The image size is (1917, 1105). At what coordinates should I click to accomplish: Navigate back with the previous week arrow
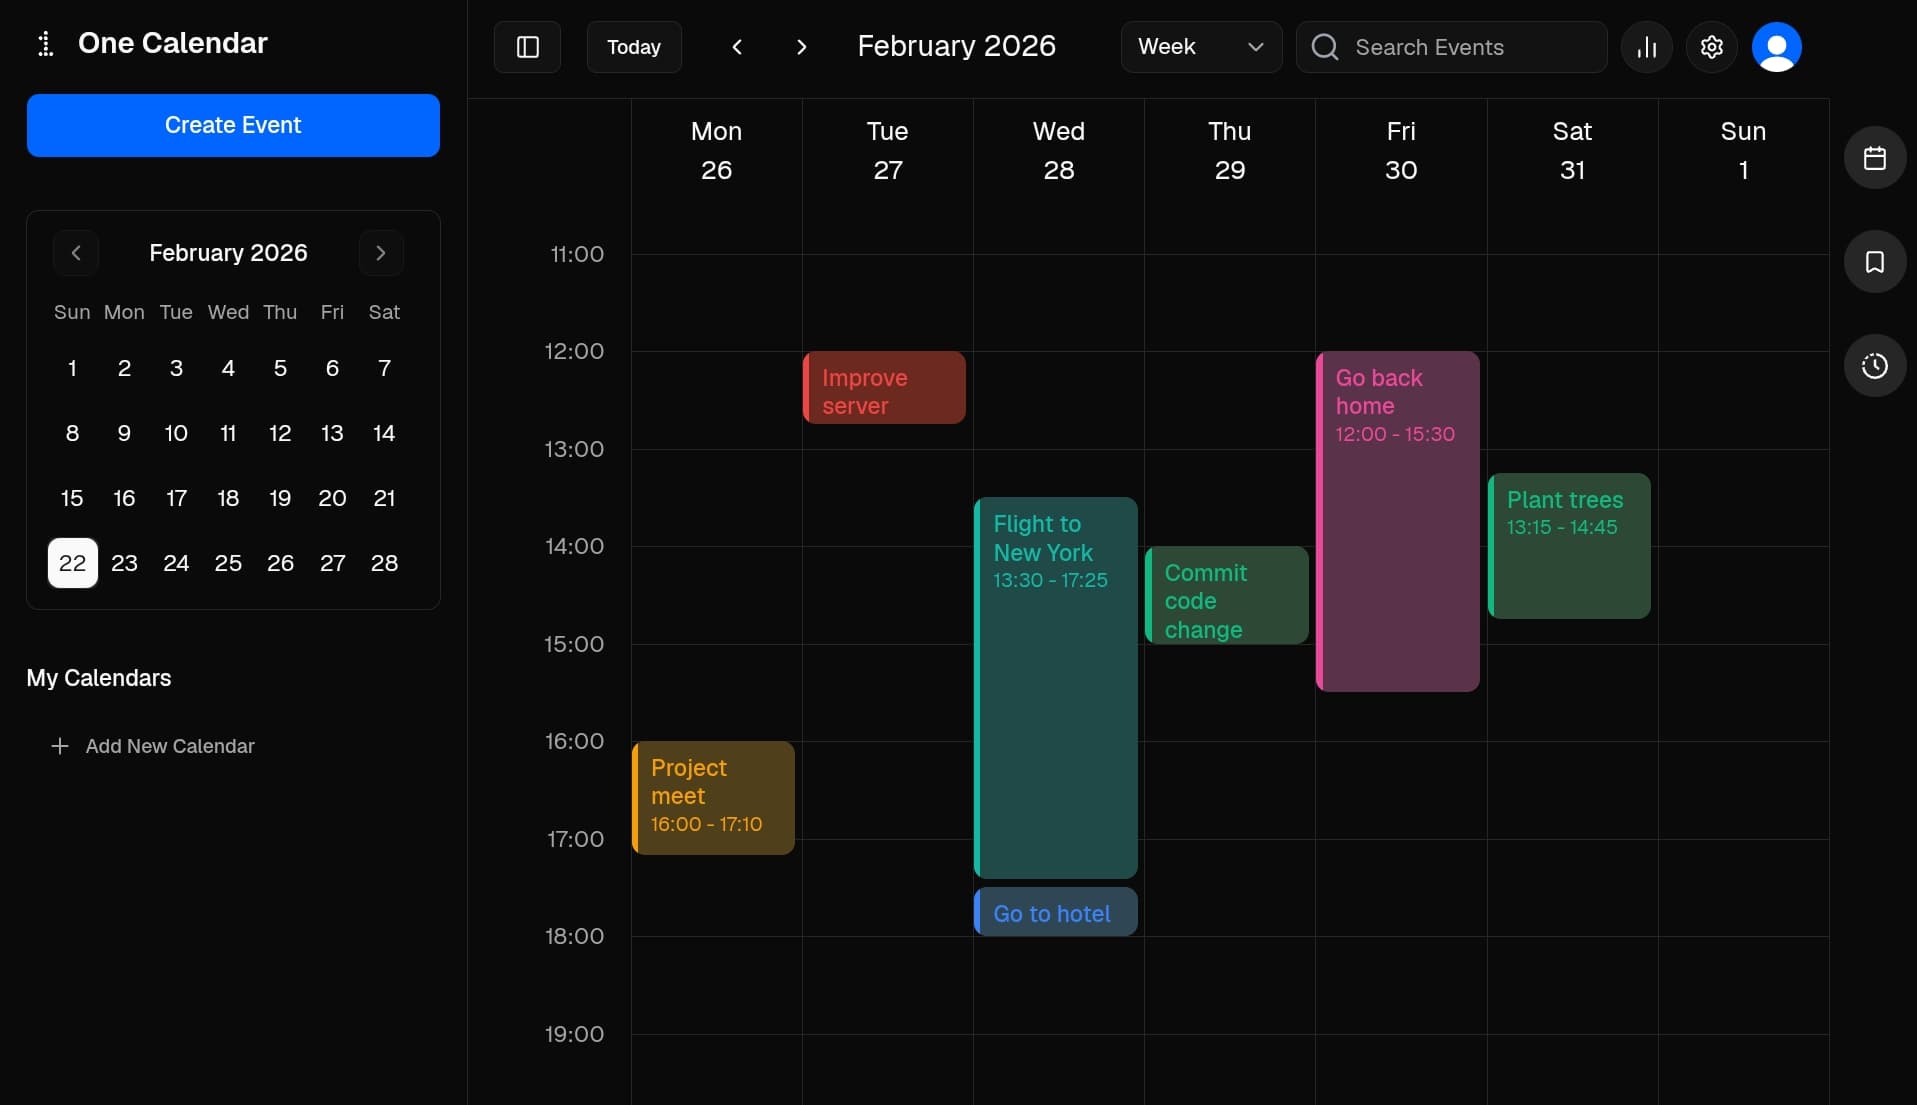737,47
